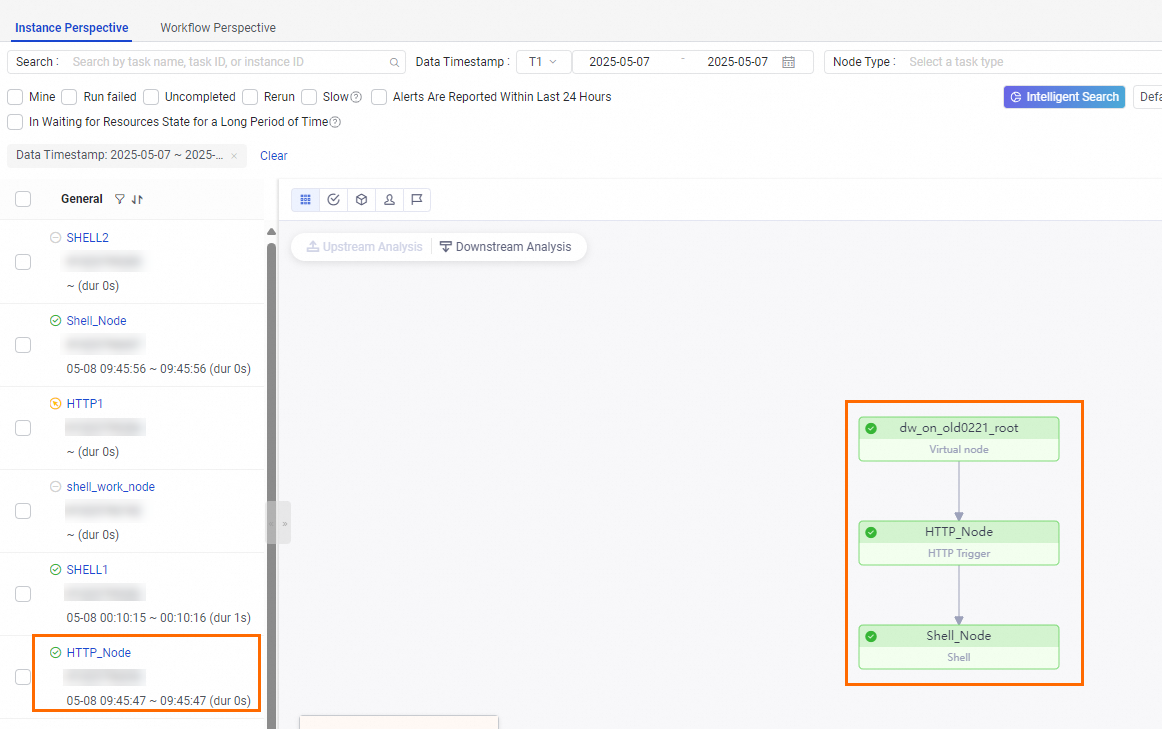Run Downstream Analysis
This screenshot has width=1162, height=729.
(x=505, y=247)
